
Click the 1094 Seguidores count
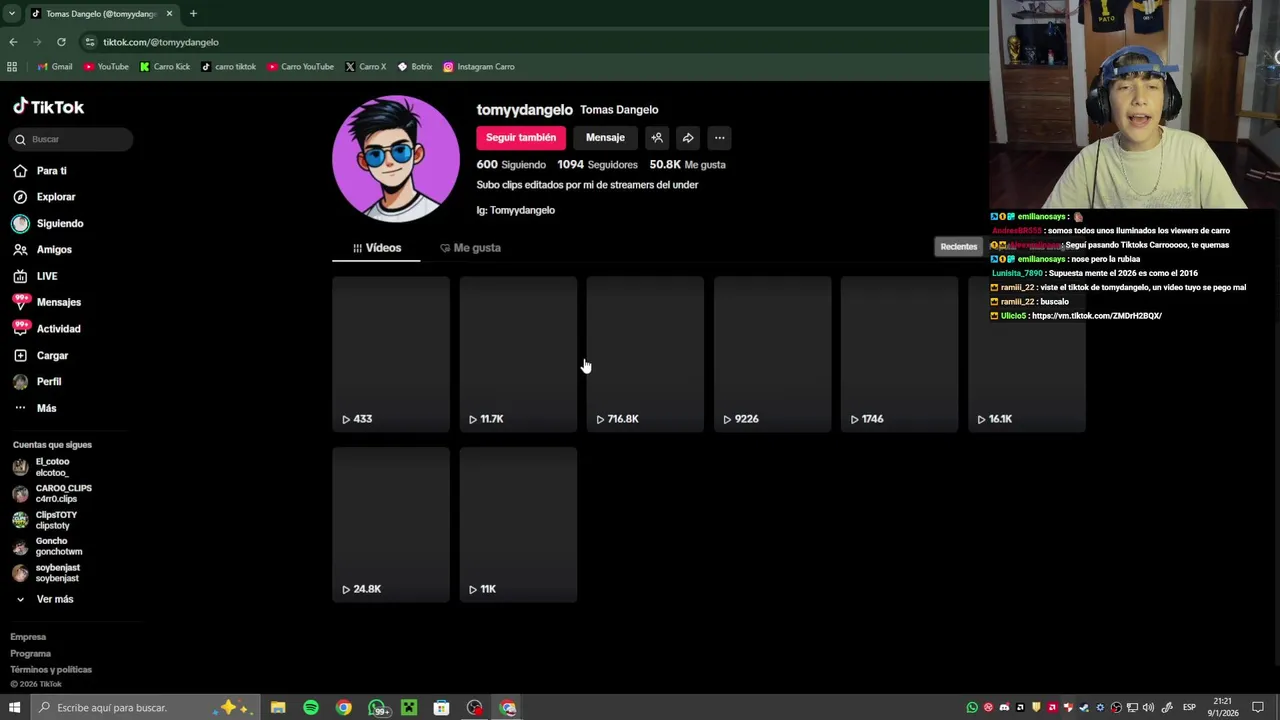tap(597, 164)
